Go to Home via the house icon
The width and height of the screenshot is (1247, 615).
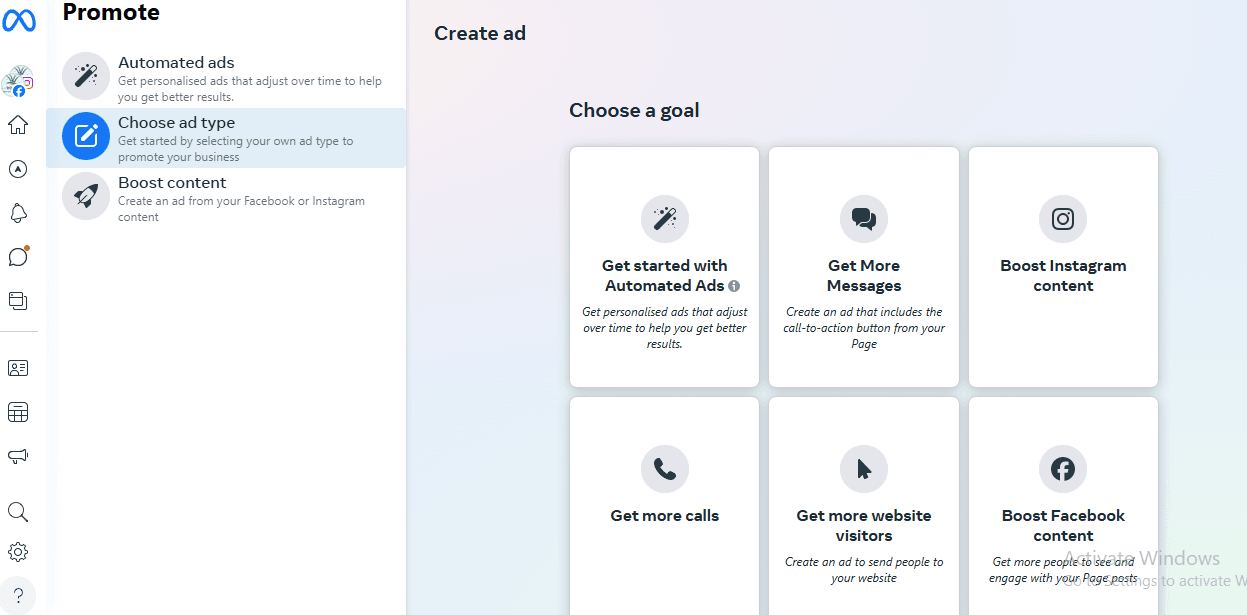(18, 125)
